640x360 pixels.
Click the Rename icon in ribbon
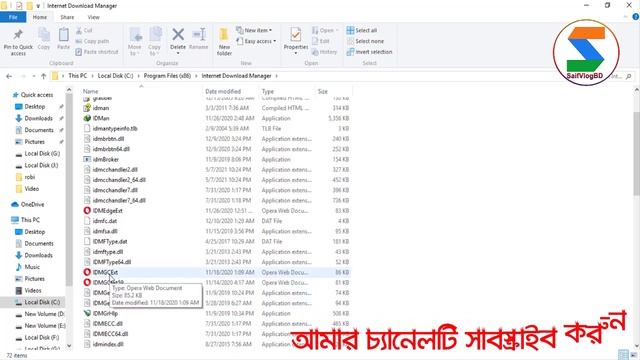click(199, 35)
